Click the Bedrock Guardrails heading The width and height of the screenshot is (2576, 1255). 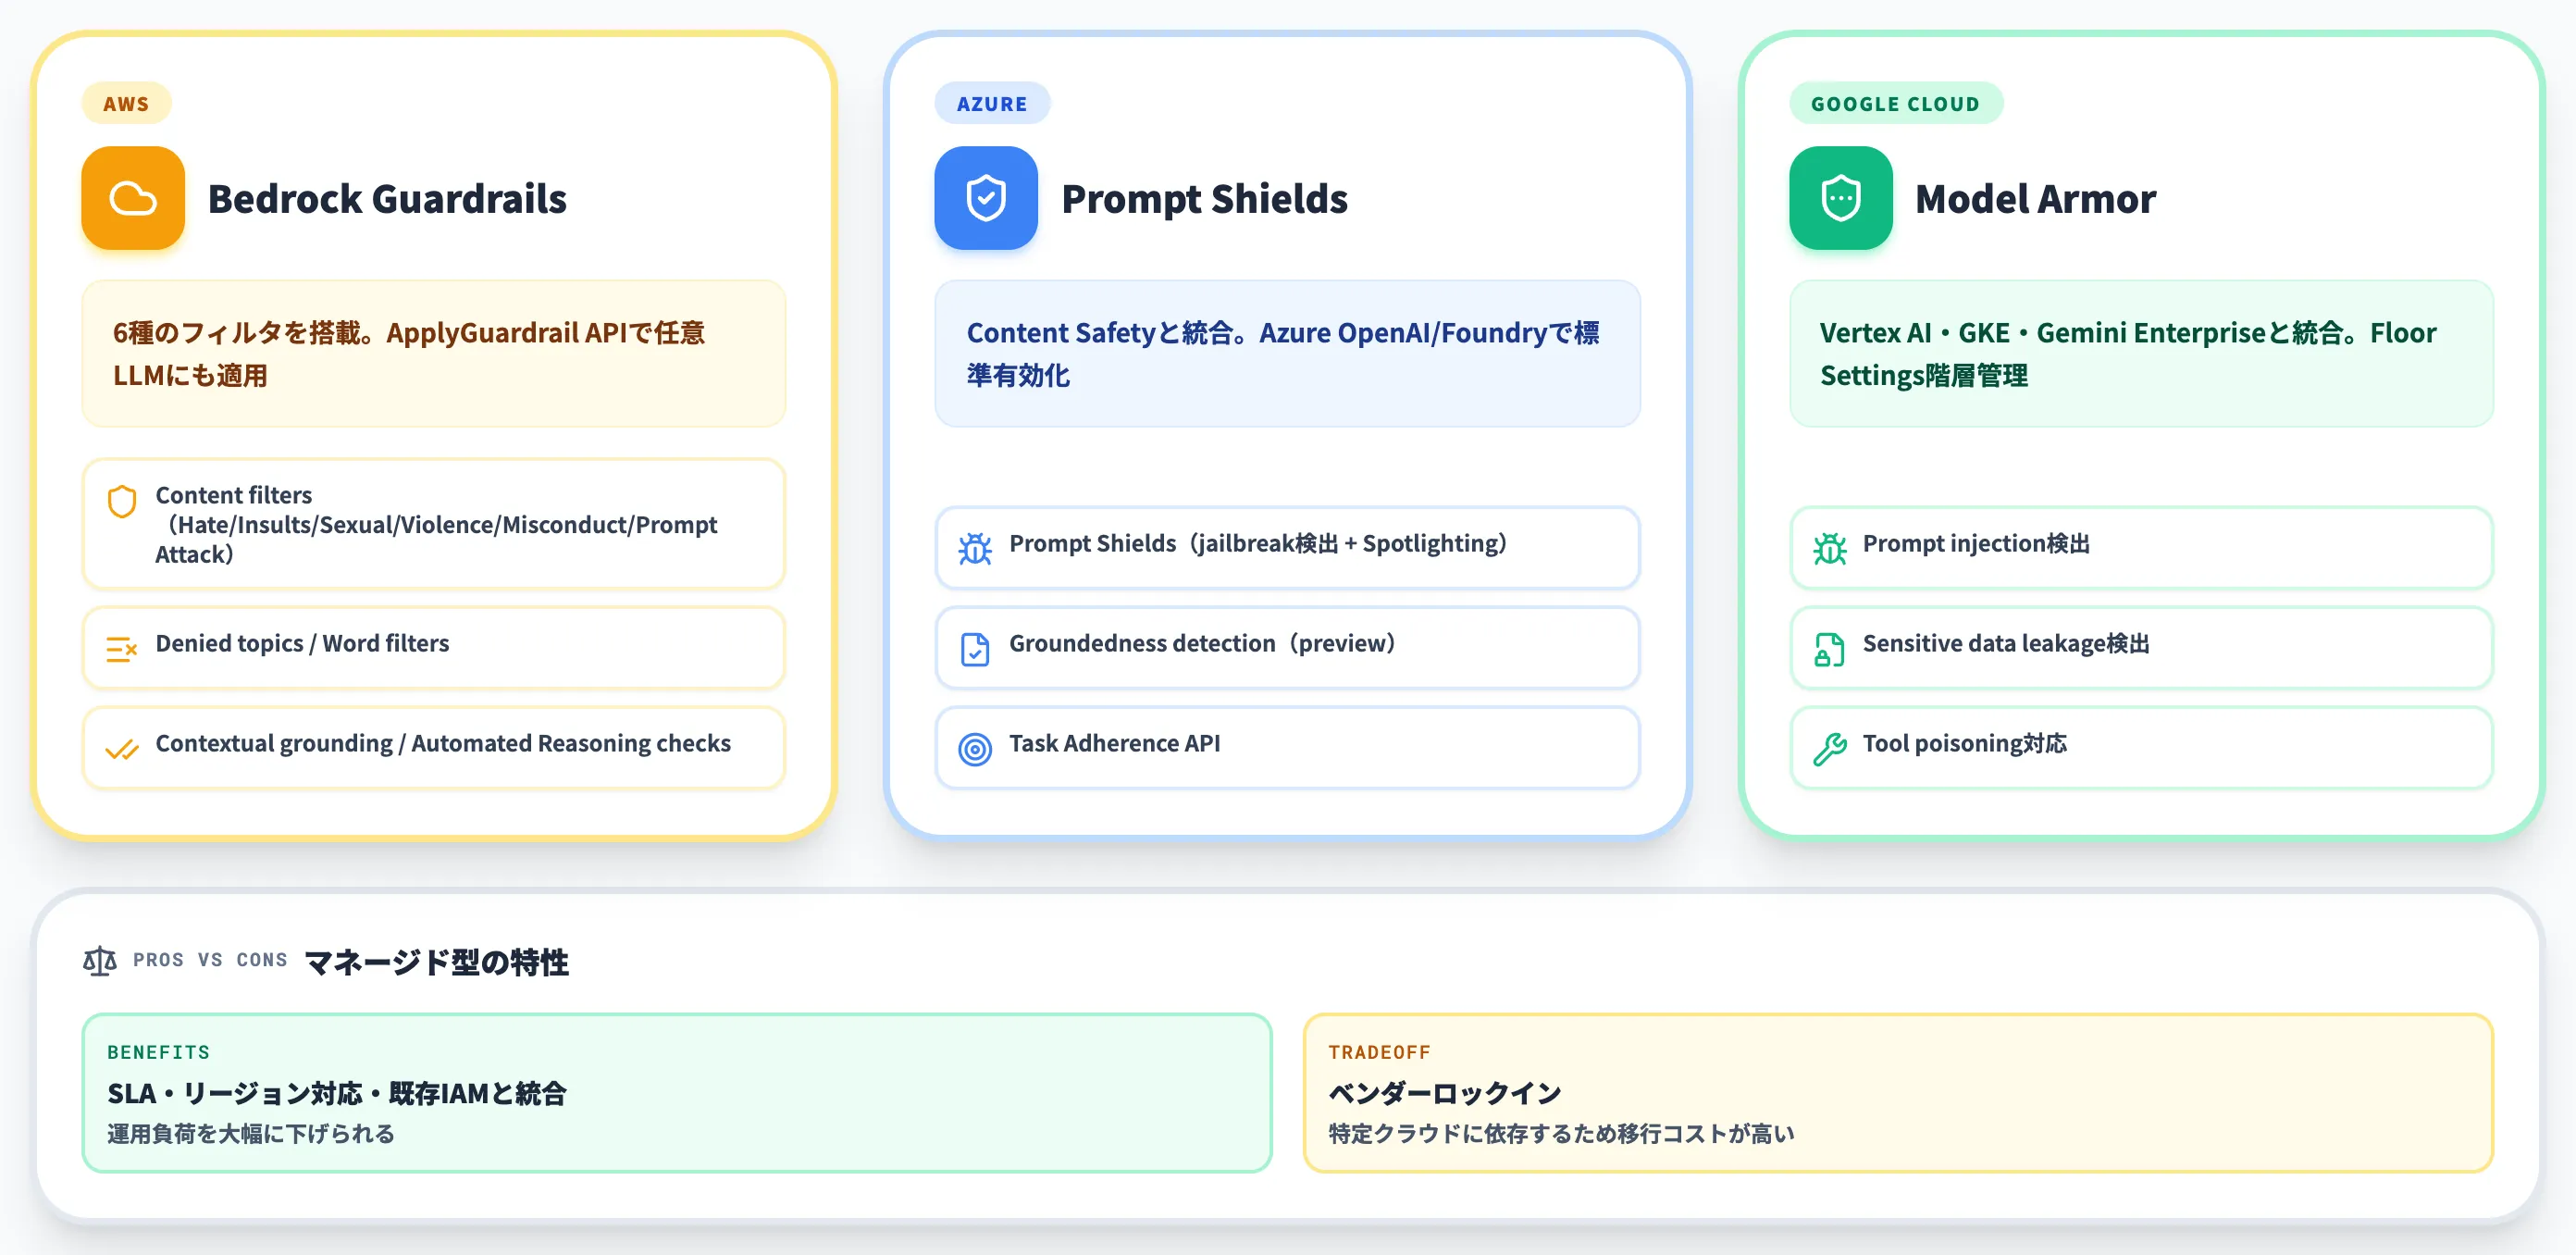(x=387, y=199)
